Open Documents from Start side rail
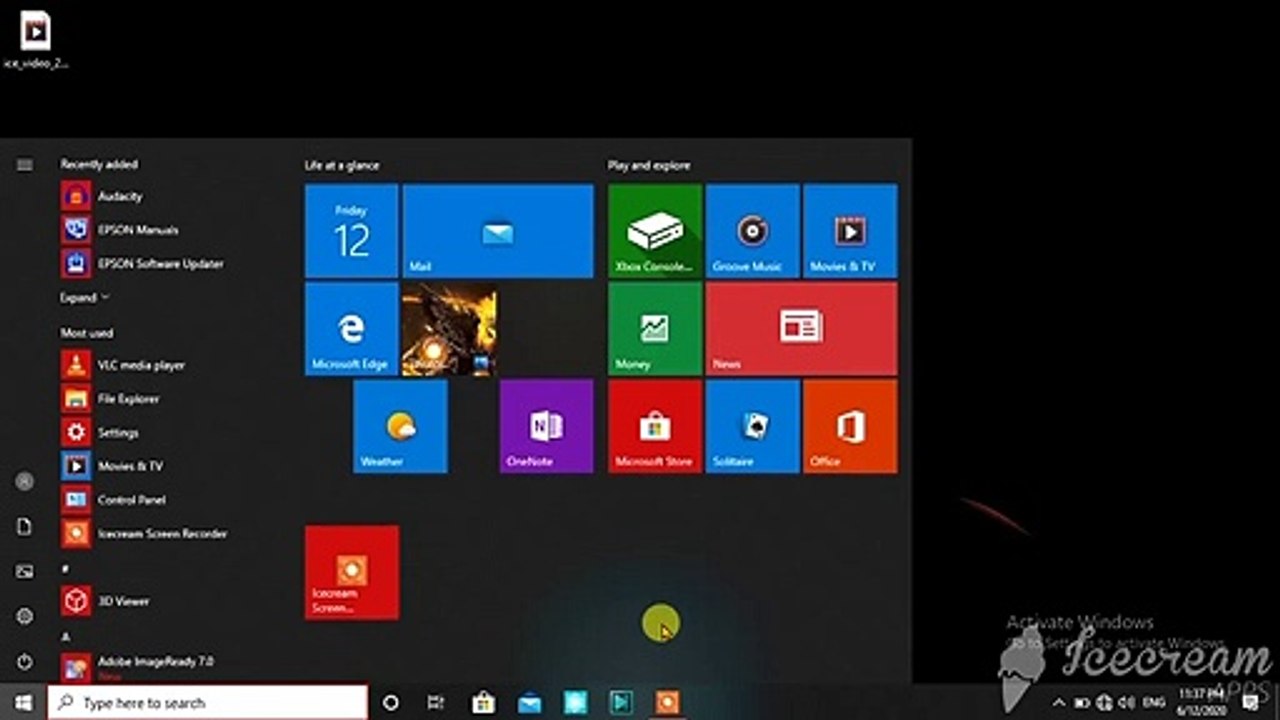Screen dimensions: 1280x720 (x=25, y=526)
